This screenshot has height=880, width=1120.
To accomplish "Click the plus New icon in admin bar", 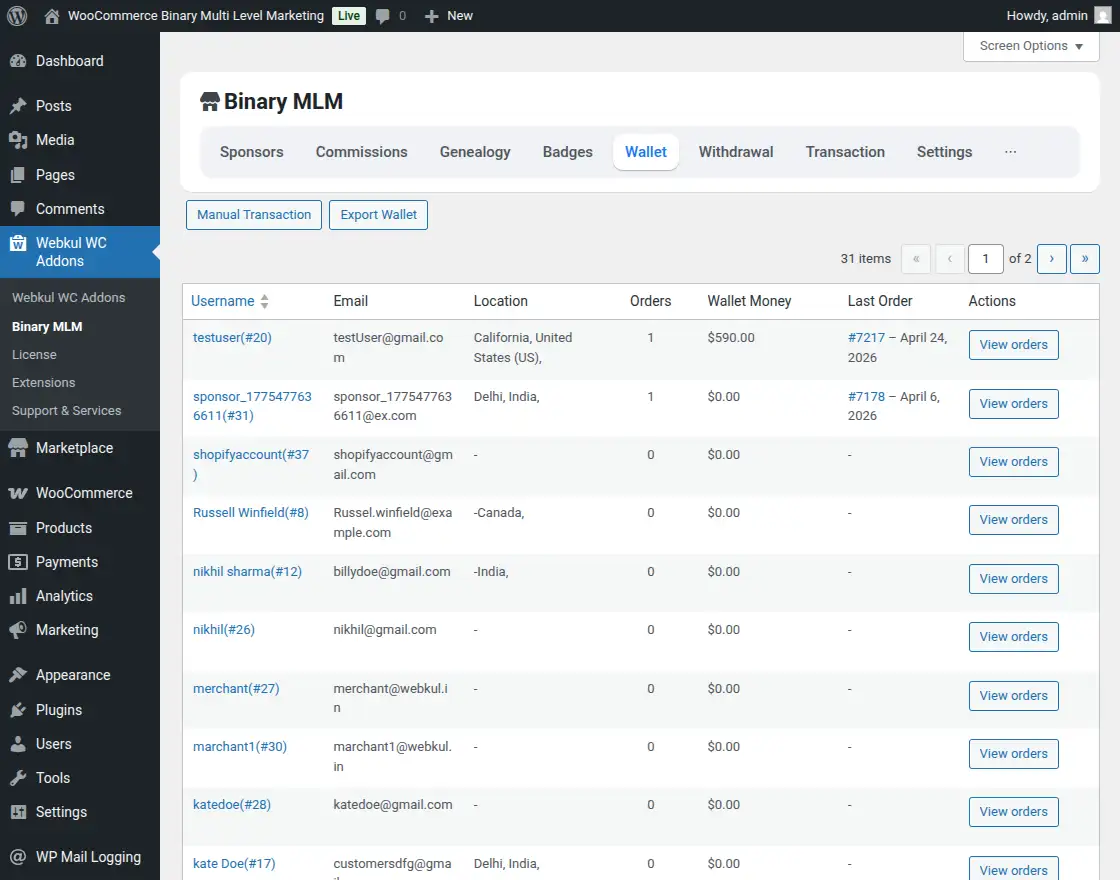I will 431,16.
